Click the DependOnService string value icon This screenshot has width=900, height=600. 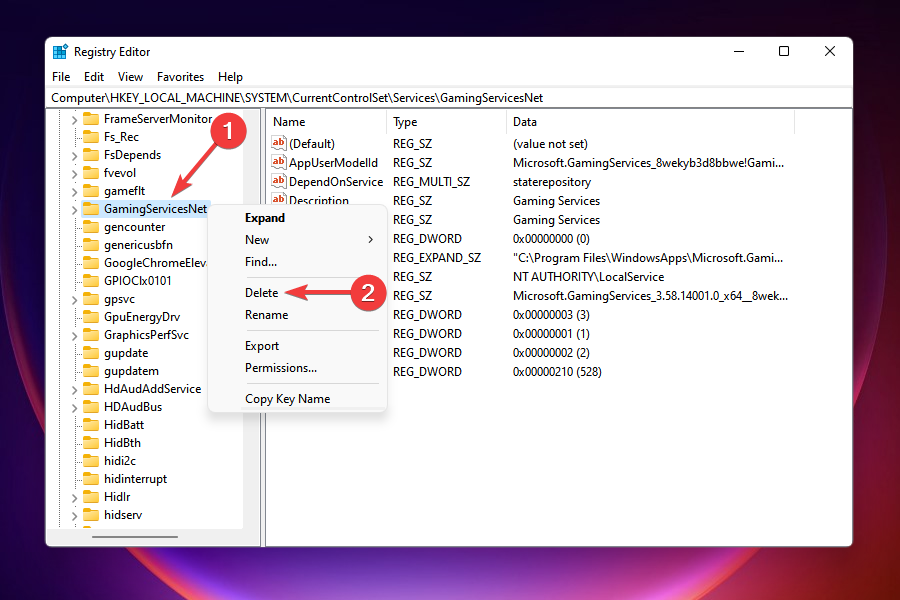pos(278,181)
